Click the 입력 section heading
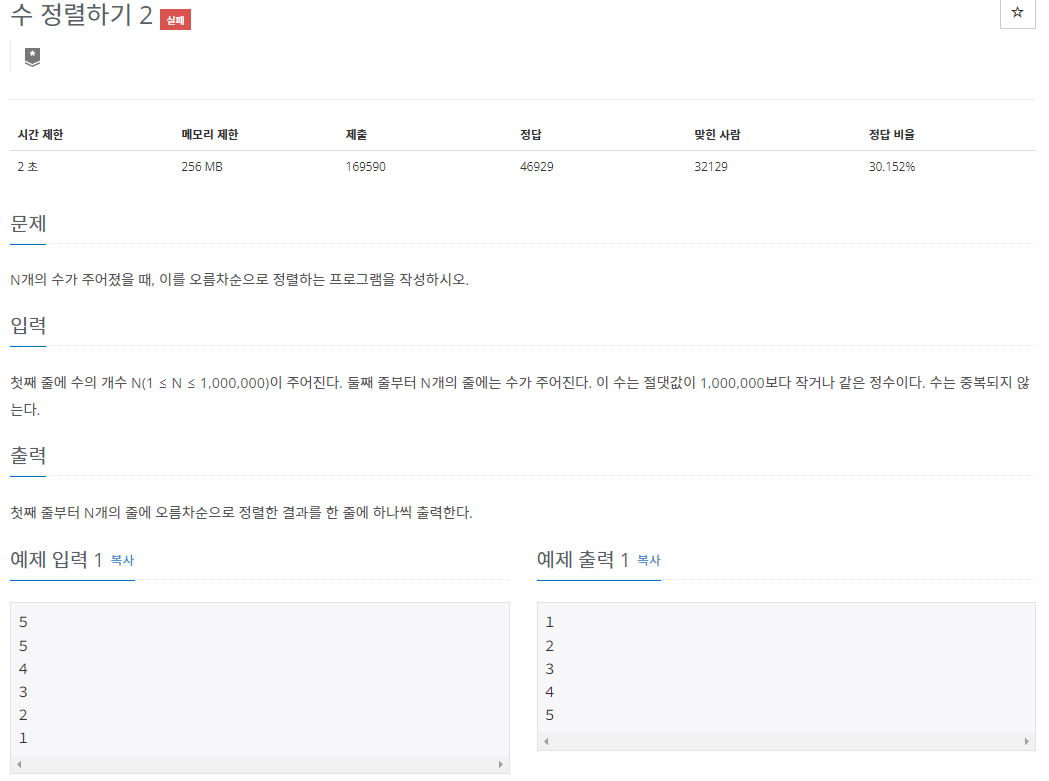This screenshot has height=781, width=1049. point(28,325)
